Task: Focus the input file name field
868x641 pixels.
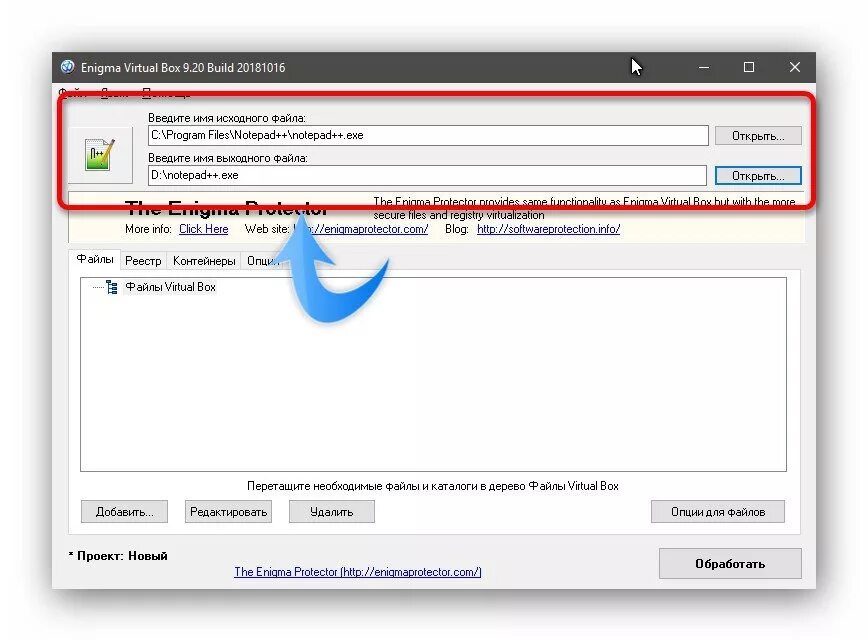Action: click(x=428, y=136)
